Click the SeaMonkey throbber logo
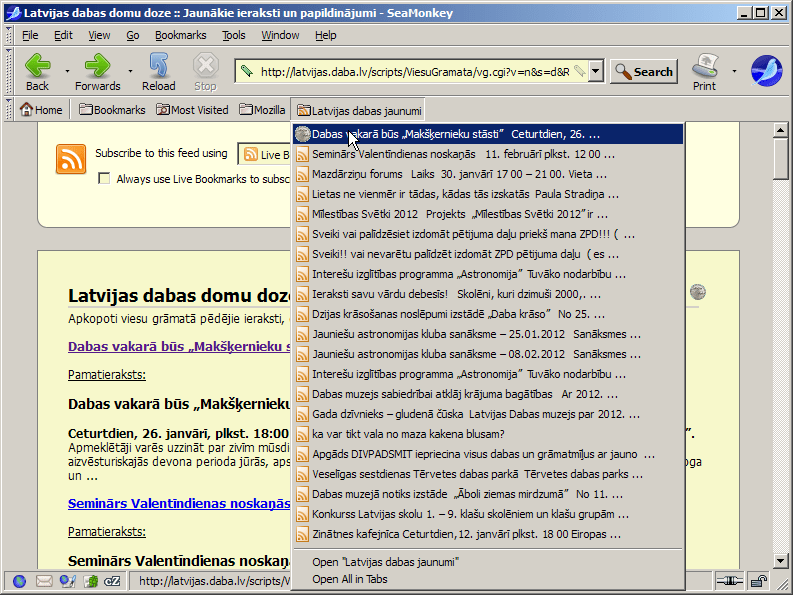This screenshot has height=595, width=793. (x=766, y=71)
